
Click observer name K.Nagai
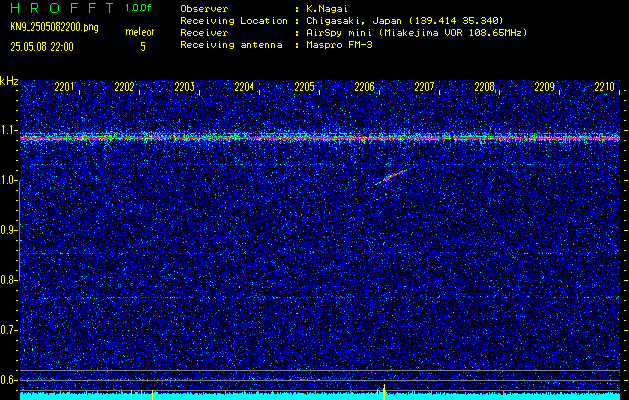coord(327,9)
